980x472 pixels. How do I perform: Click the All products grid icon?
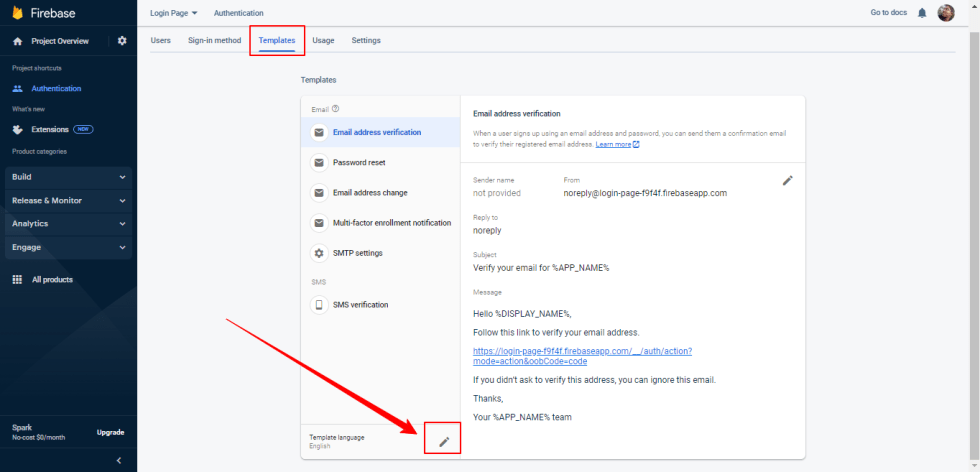click(18, 279)
